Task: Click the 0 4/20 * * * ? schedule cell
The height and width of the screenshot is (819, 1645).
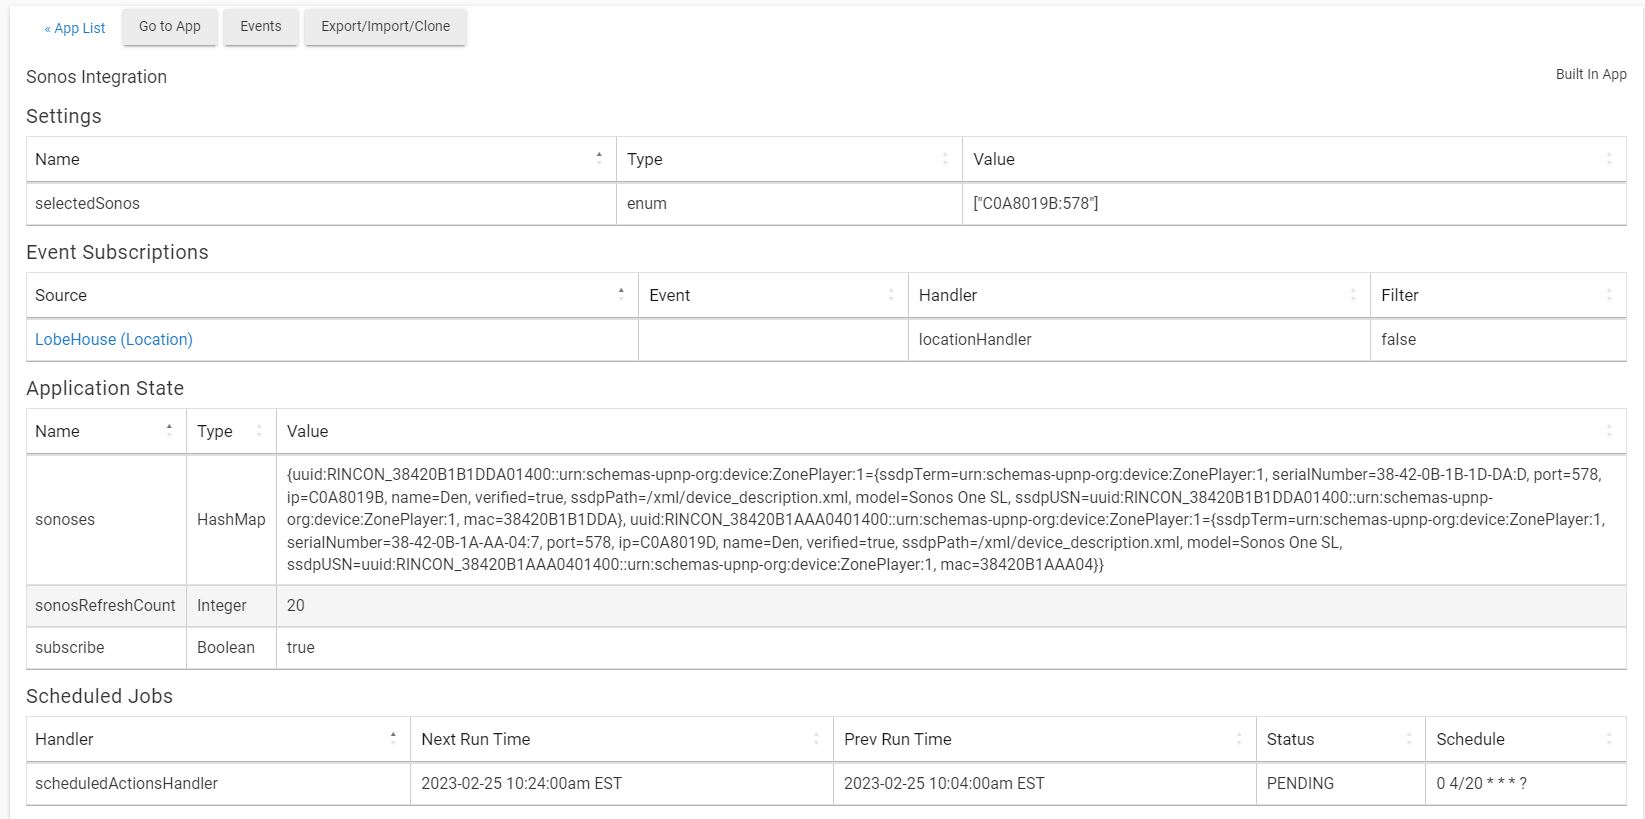Action: coord(1525,783)
